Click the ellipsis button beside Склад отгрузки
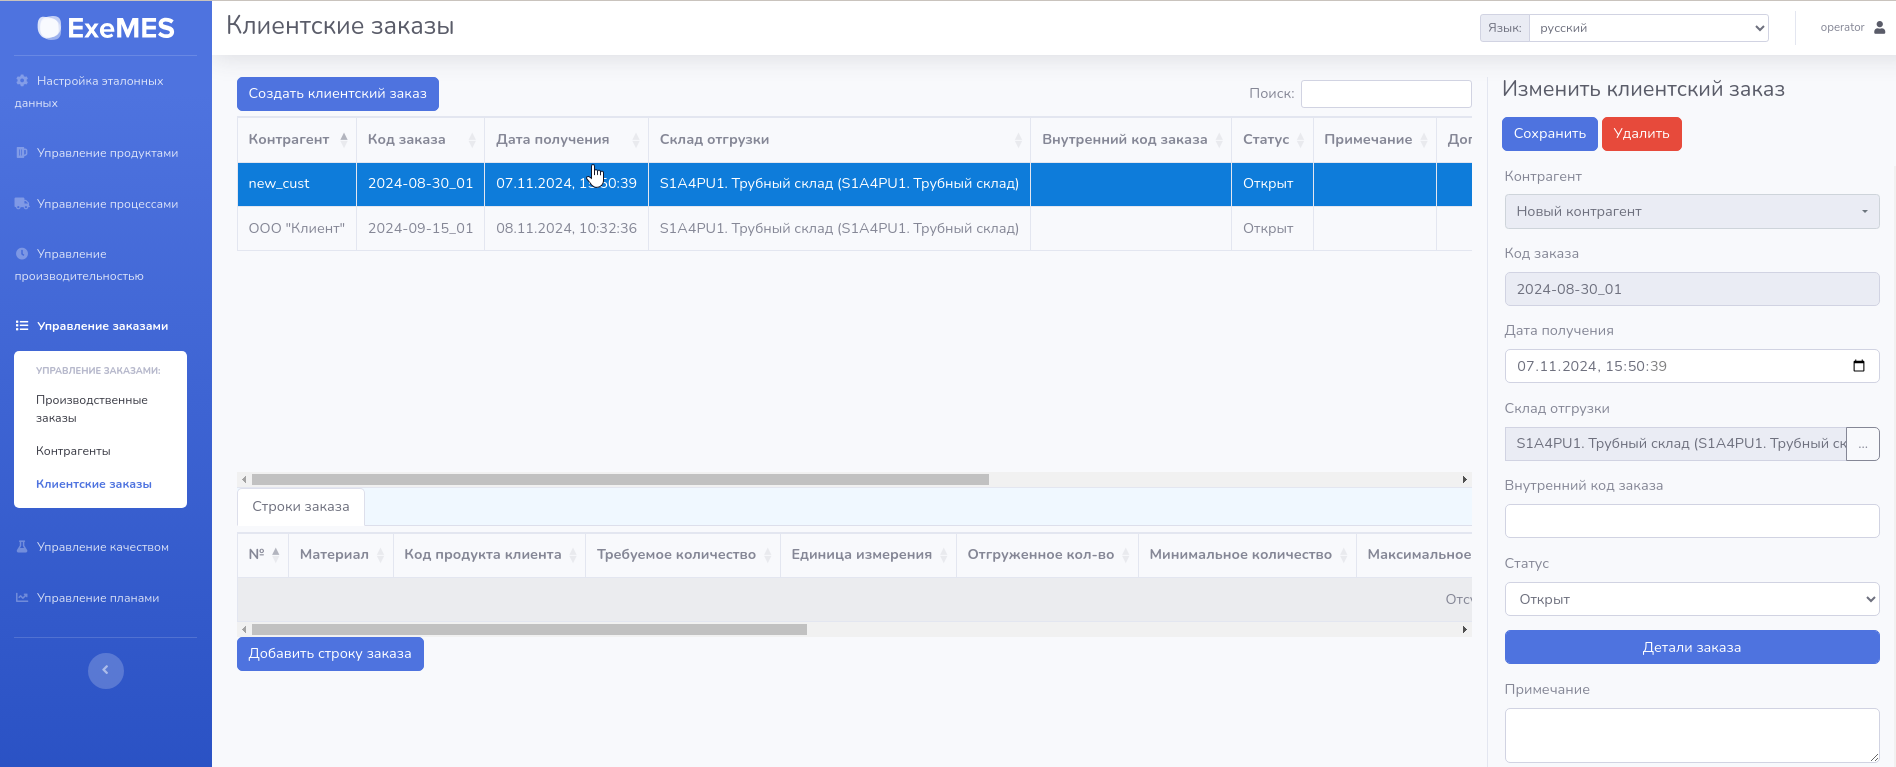 [x=1862, y=444]
